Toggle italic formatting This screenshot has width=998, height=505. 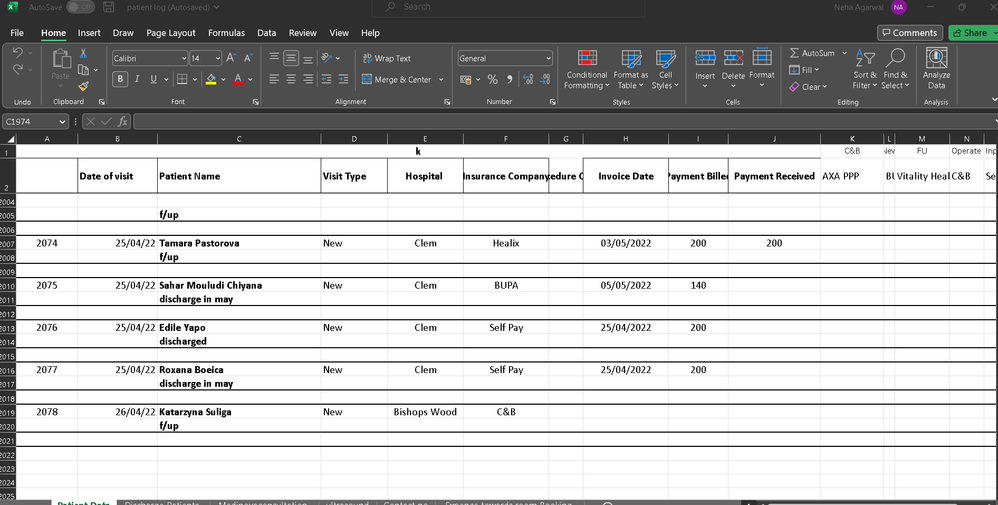pyautogui.click(x=138, y=79)
